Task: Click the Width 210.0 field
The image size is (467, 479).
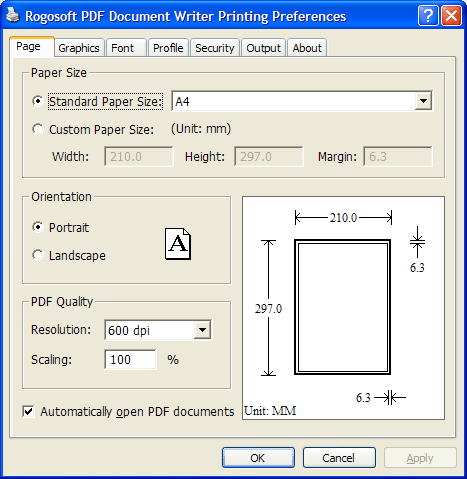Action: 139,156
